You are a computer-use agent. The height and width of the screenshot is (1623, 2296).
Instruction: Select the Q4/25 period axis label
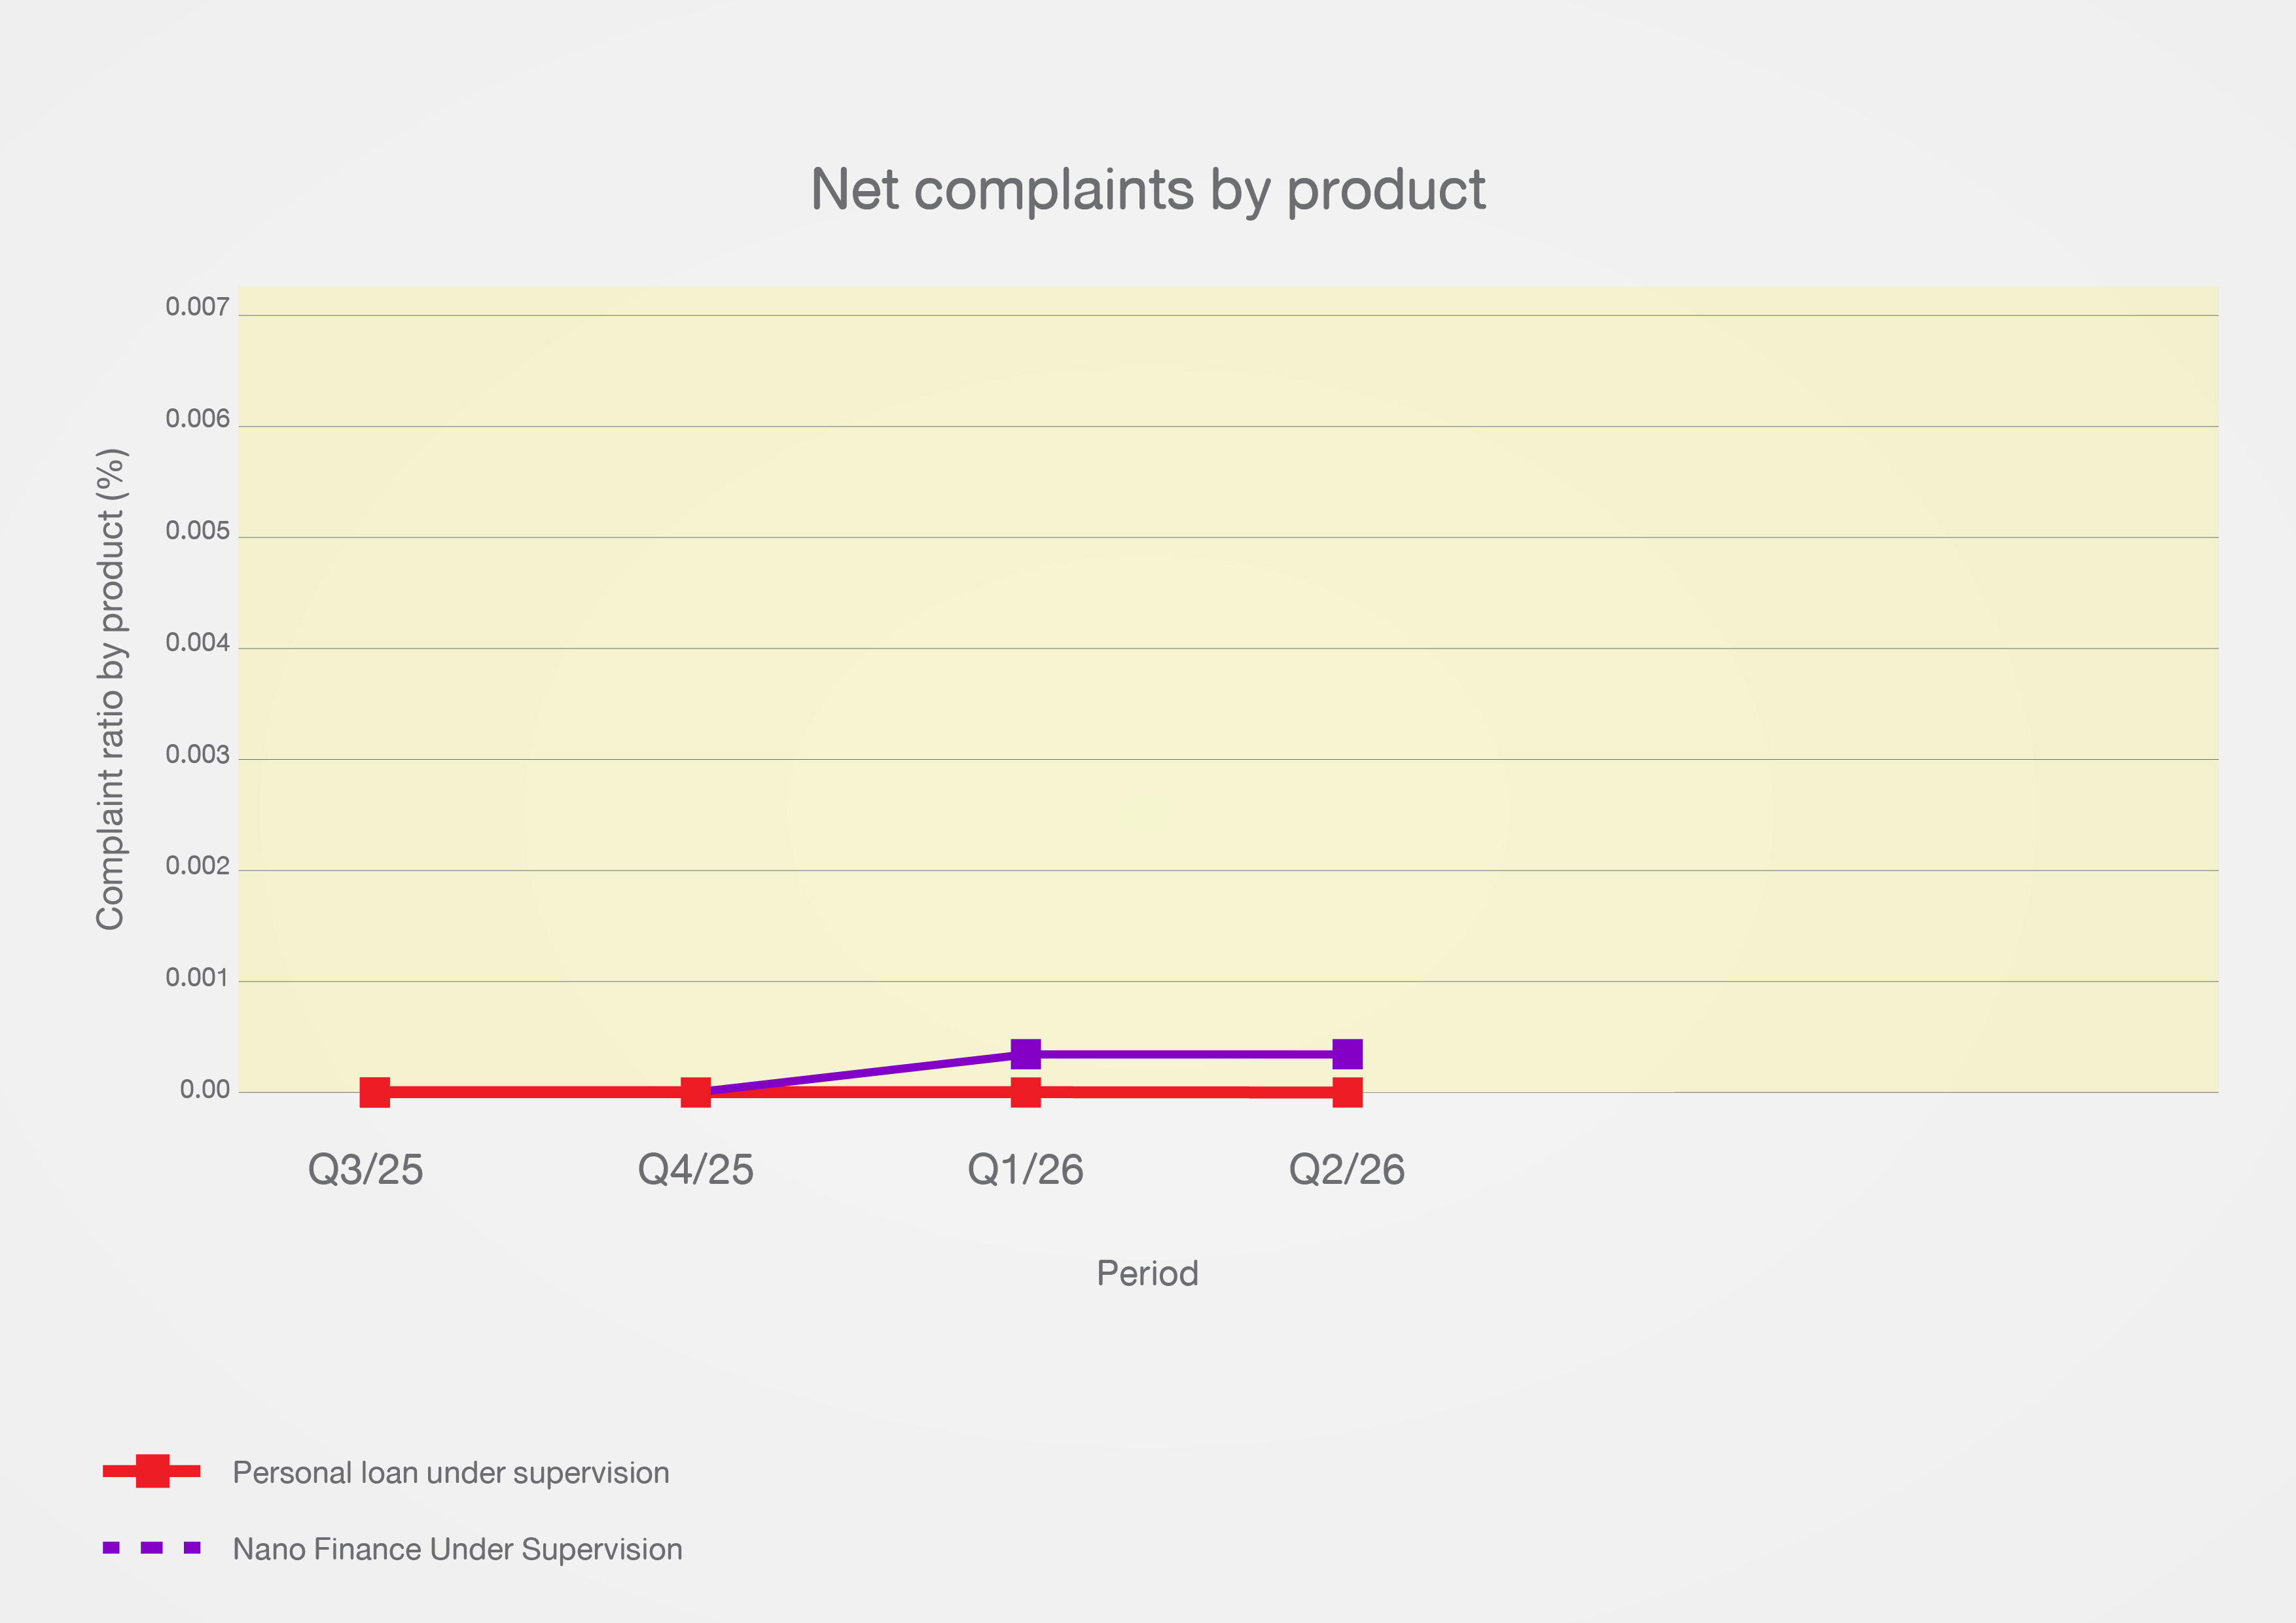click(695, 1170)
